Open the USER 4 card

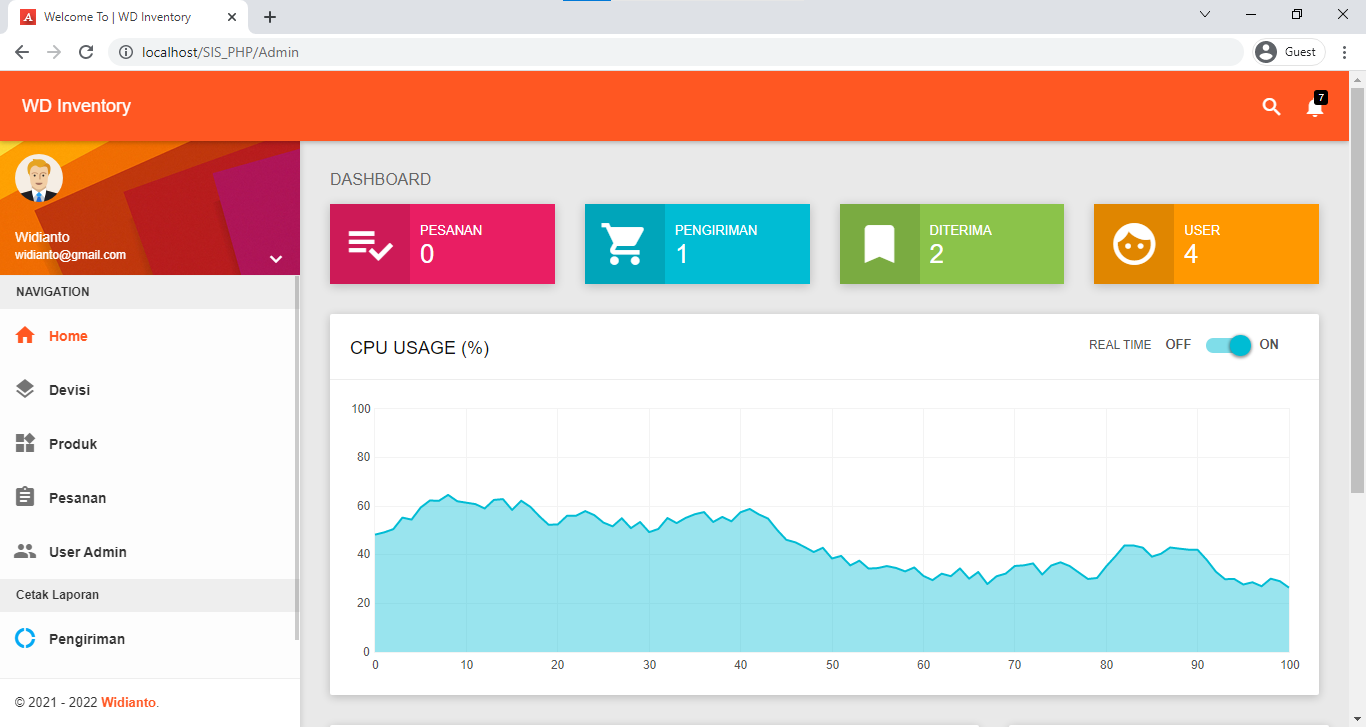[1206, 244]
